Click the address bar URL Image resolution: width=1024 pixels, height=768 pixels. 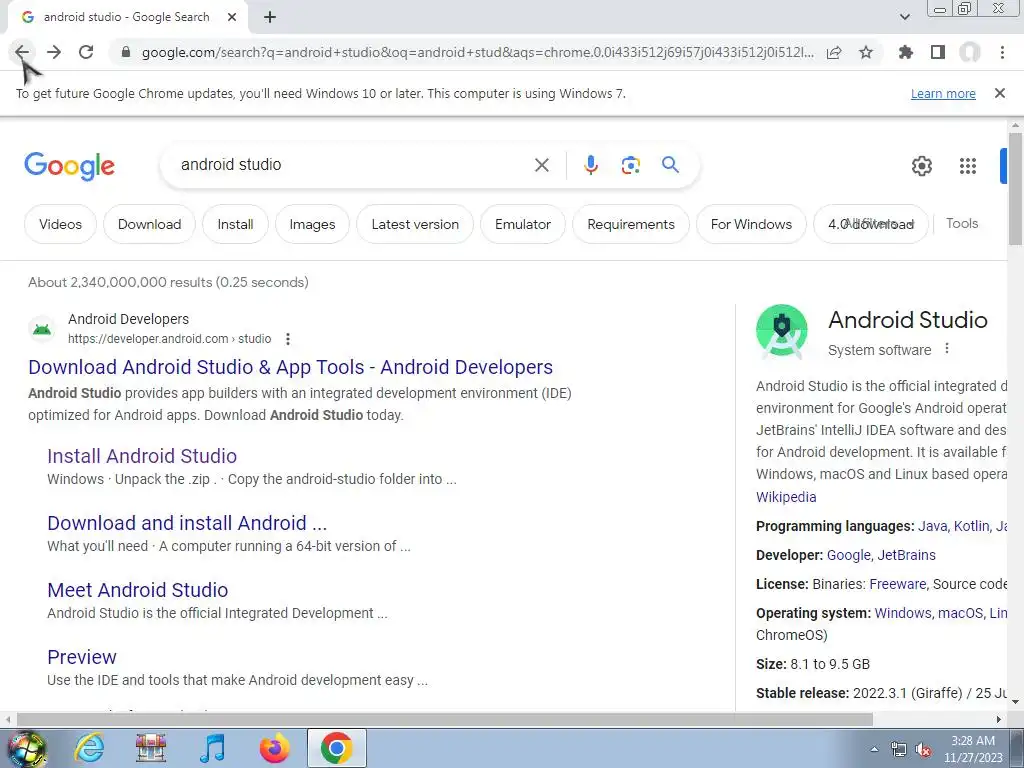click(x=478, y=52)
